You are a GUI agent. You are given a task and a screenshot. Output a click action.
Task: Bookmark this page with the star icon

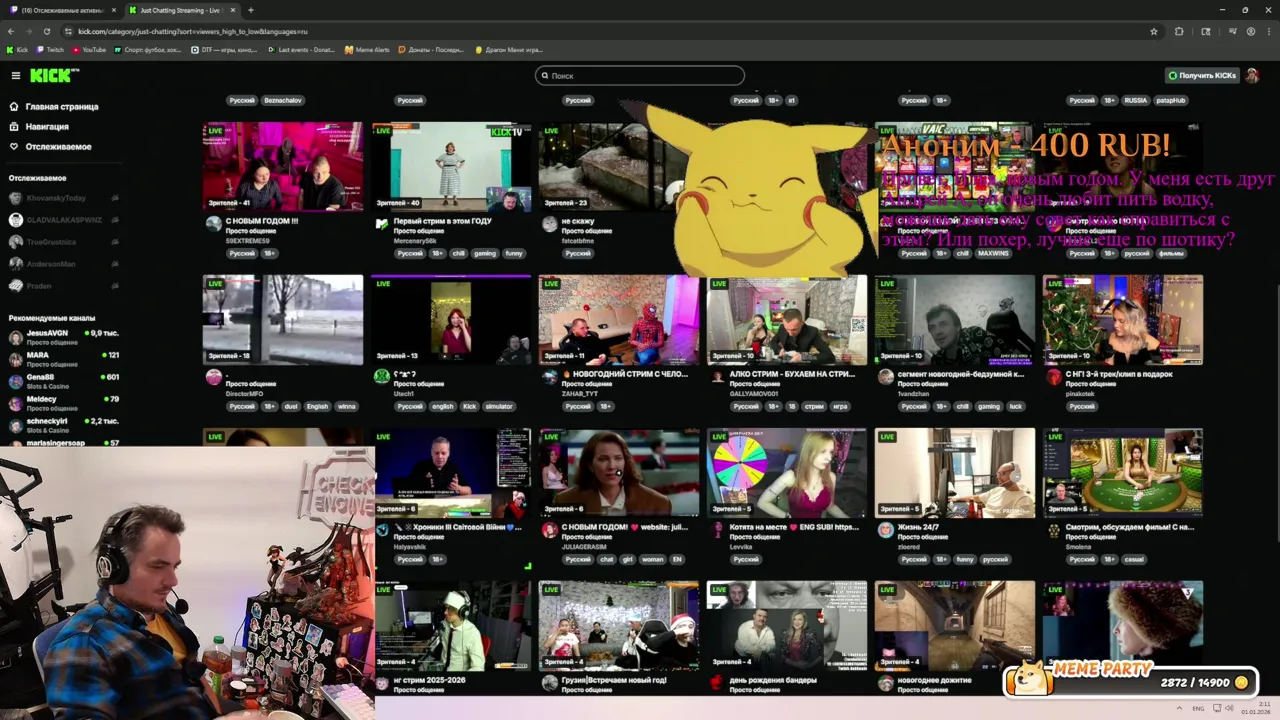[1154, 31]
